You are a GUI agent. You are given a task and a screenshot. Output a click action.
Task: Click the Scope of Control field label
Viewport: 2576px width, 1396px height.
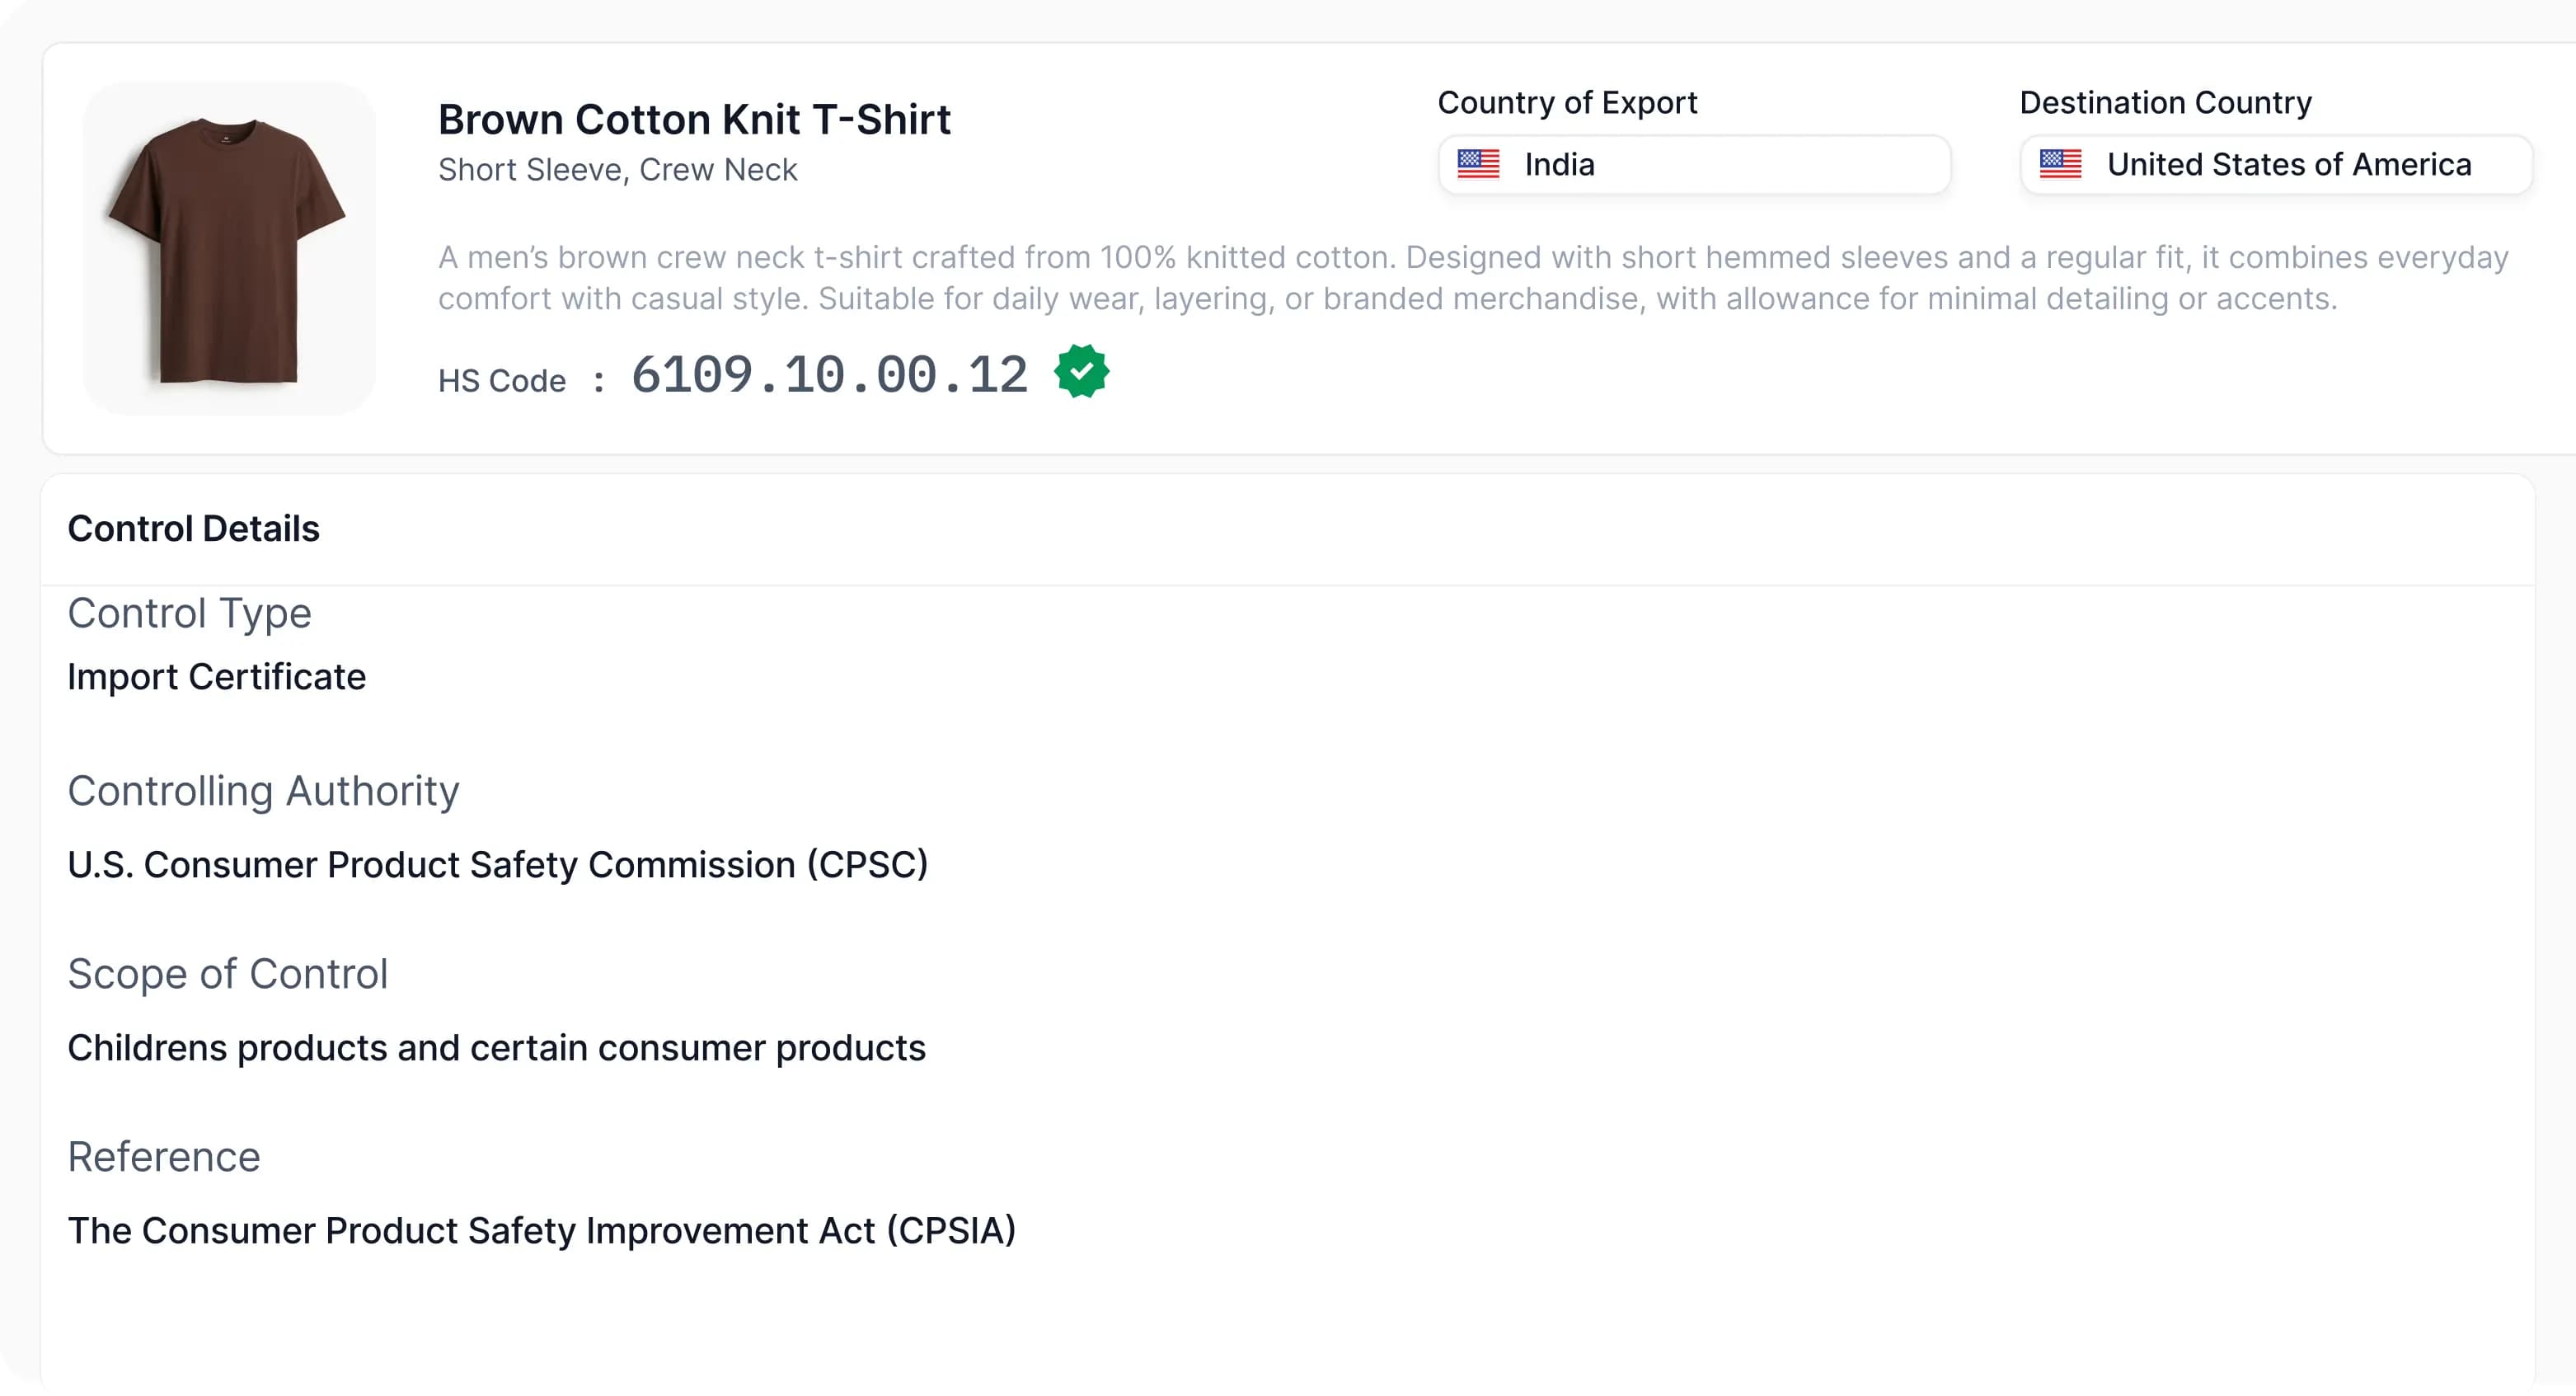227,974
